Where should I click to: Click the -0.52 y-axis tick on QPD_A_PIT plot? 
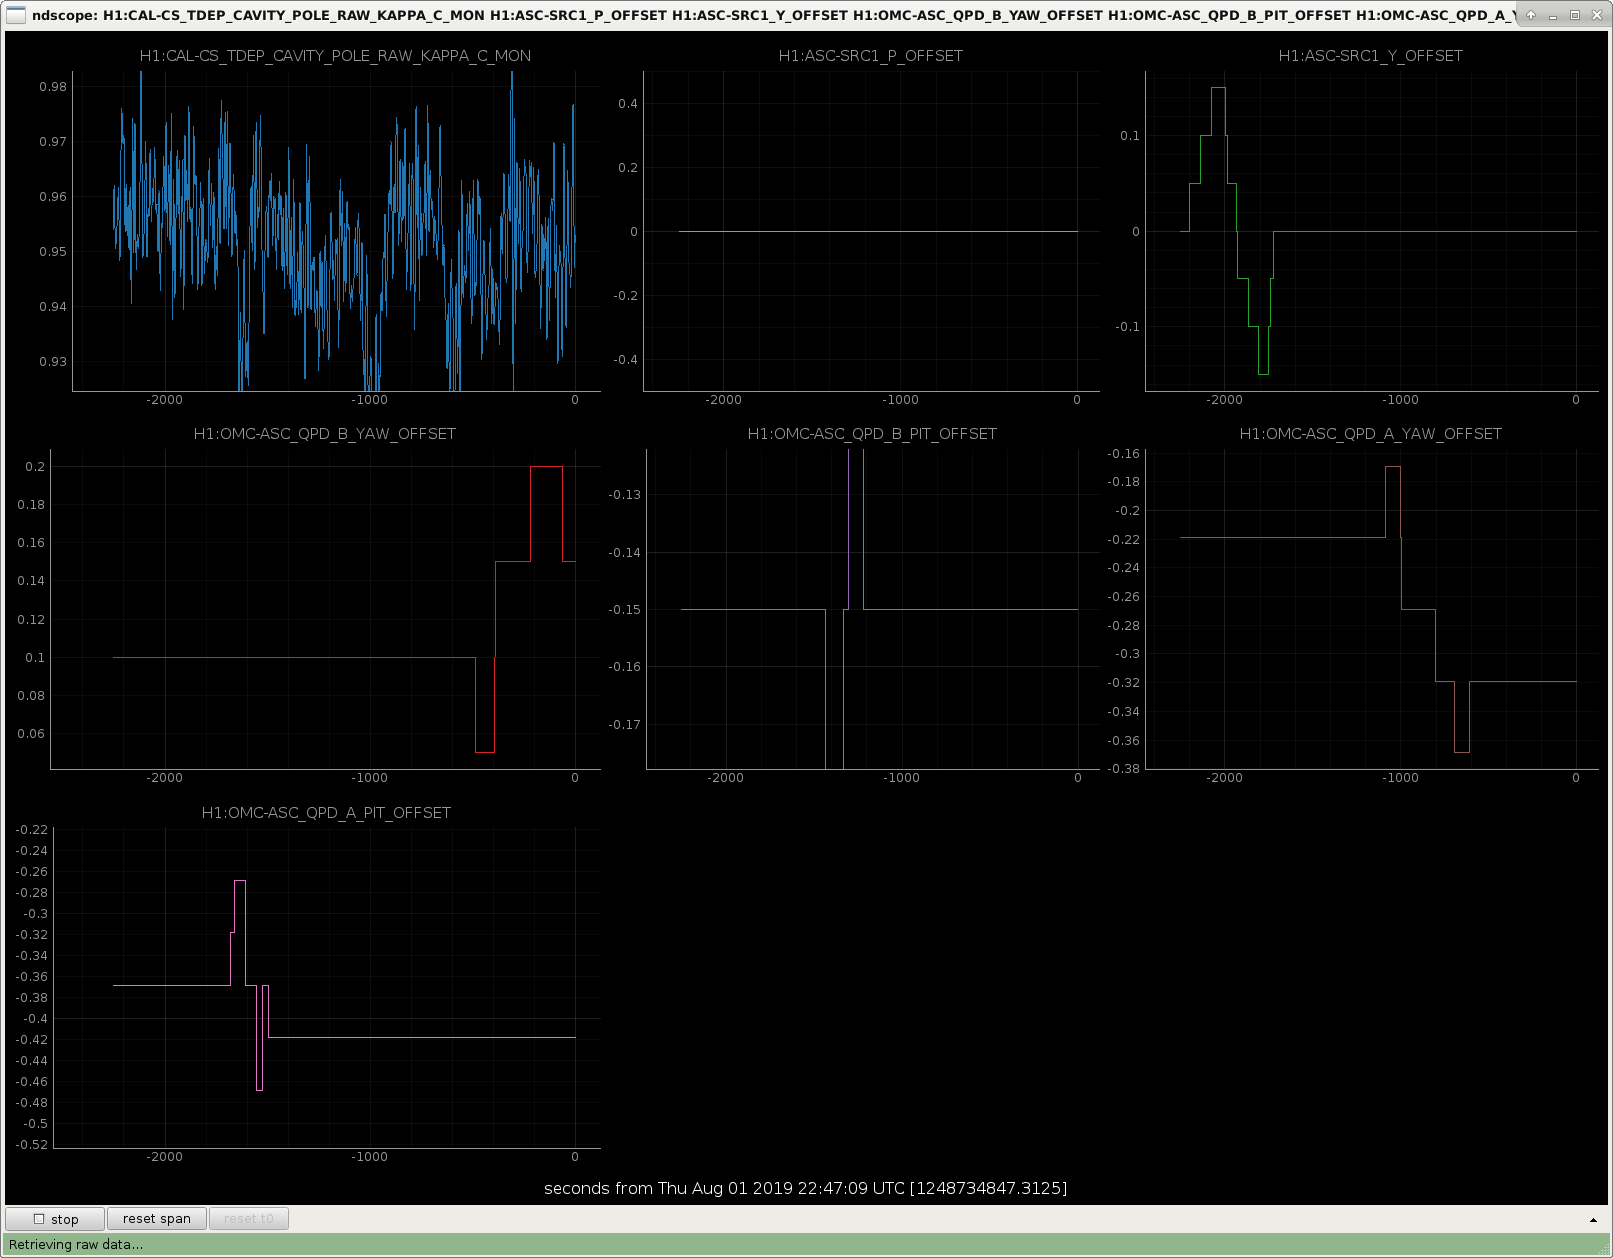pyautogui.click(x=31, y=1145)
